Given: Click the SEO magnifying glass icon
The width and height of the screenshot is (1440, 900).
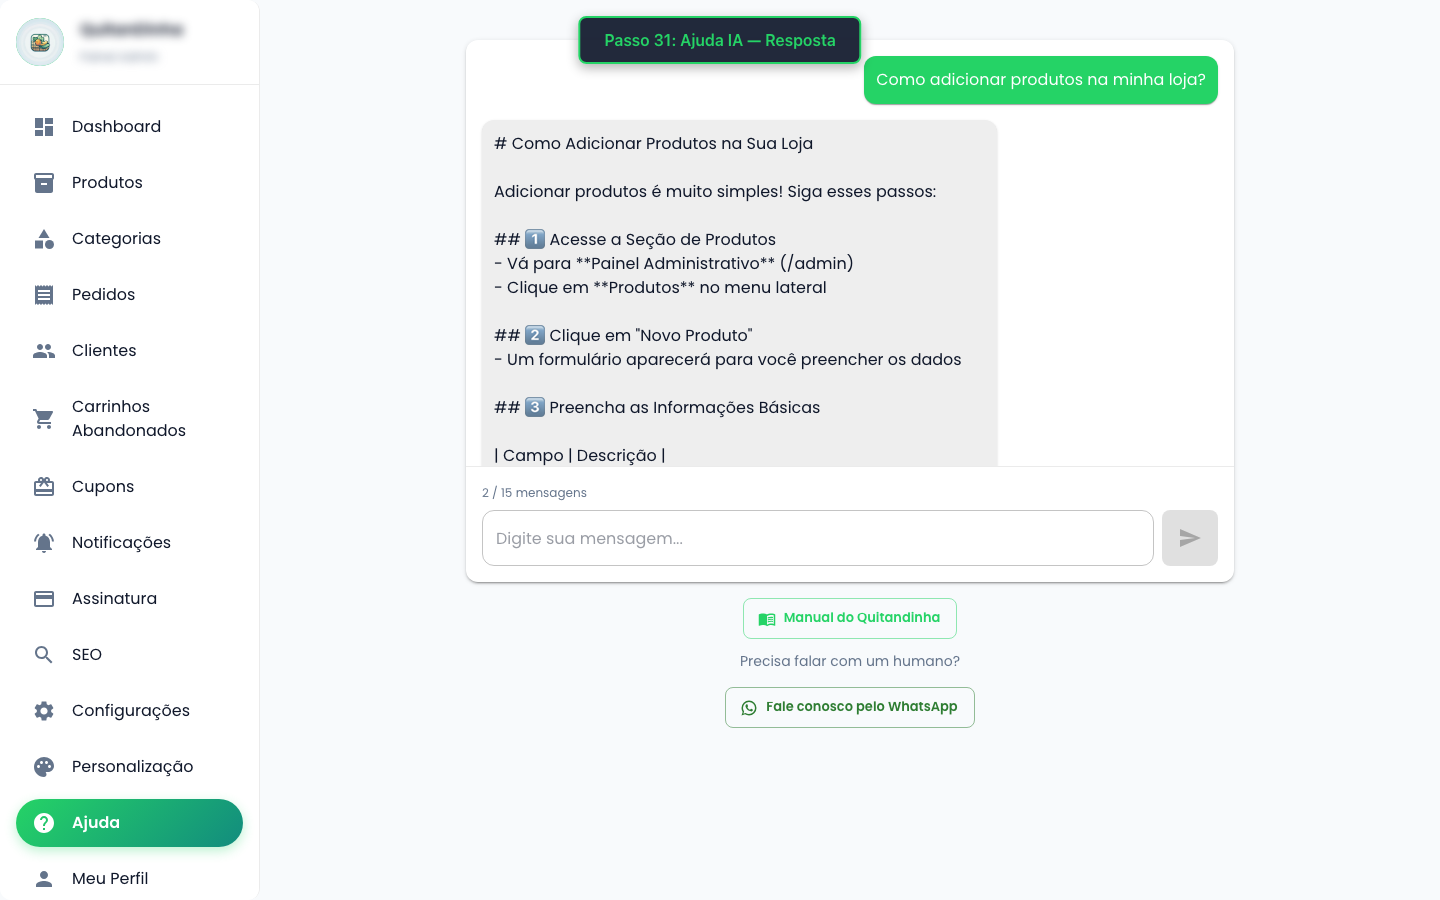Looking at the screenshot, I should (44, 655).
